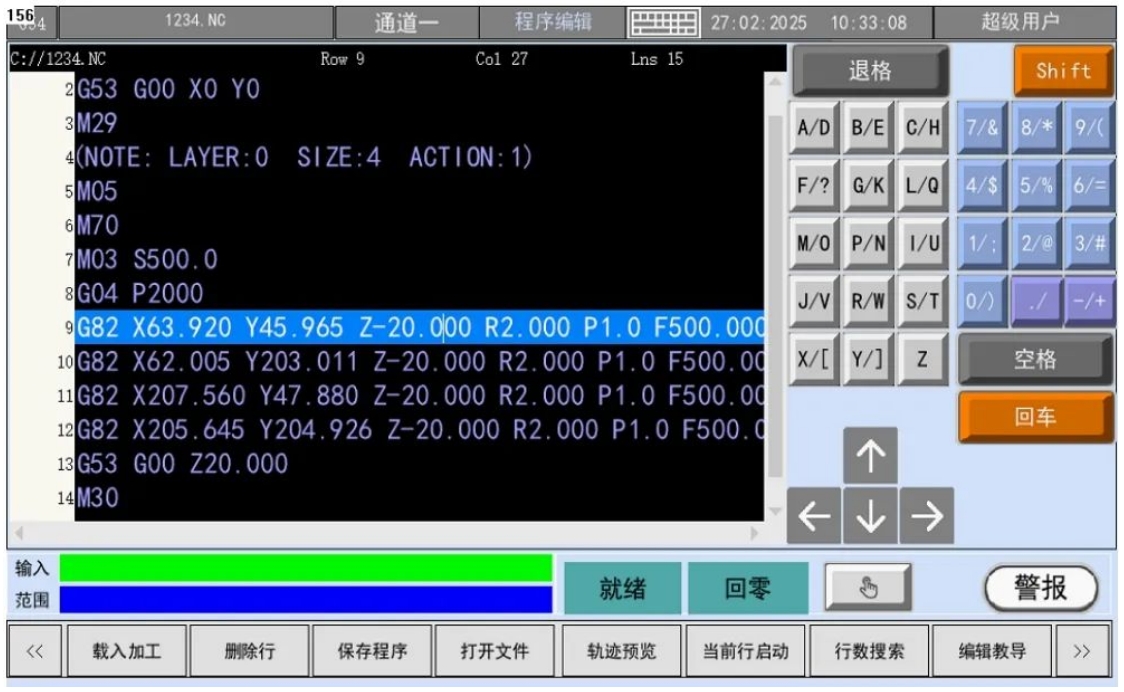This screenshot has width=1124, height=692.
Task: Select 轨迹预览 softkey
Action: [621, 651]
